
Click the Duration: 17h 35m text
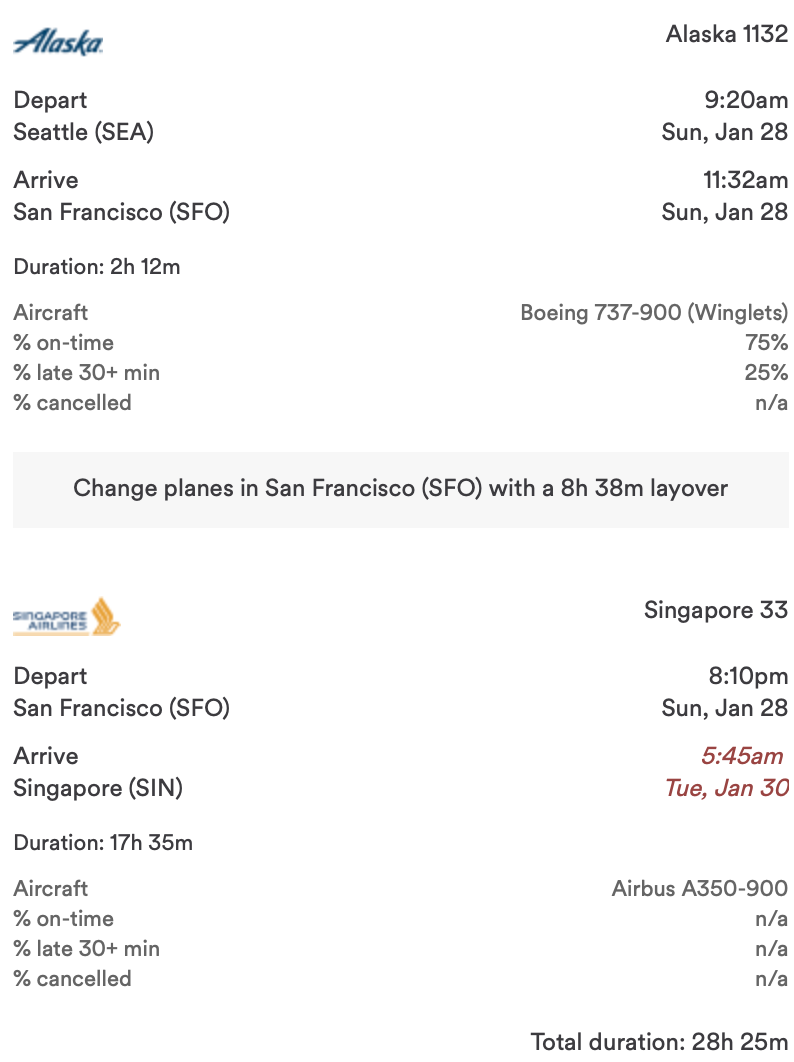(102, 843)
